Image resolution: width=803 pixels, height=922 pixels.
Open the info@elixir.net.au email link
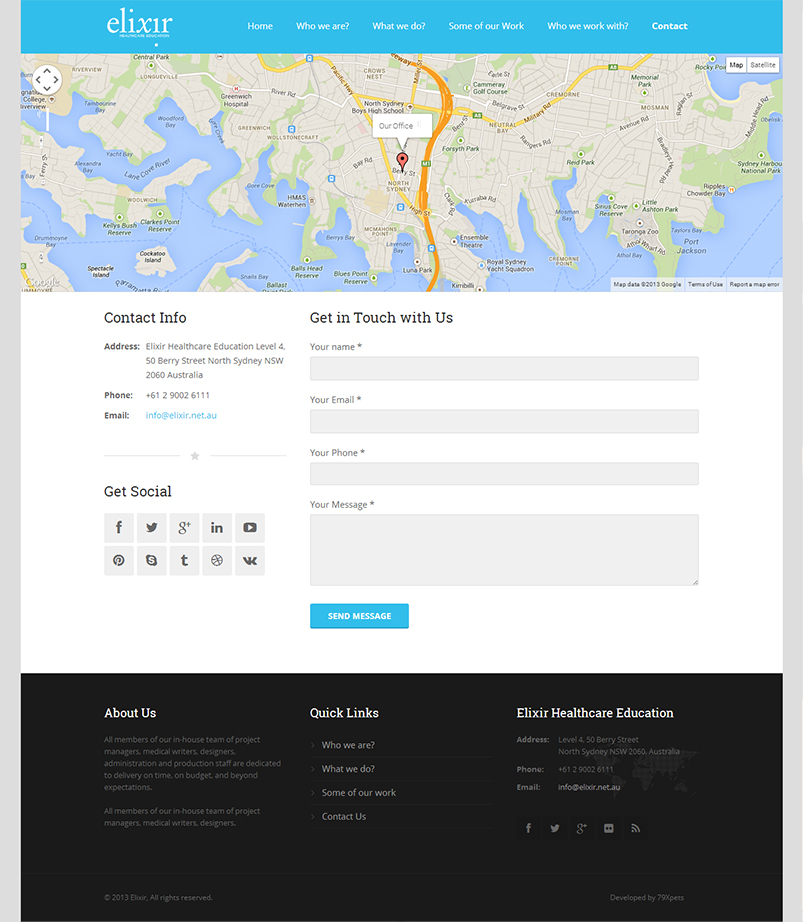181,415
